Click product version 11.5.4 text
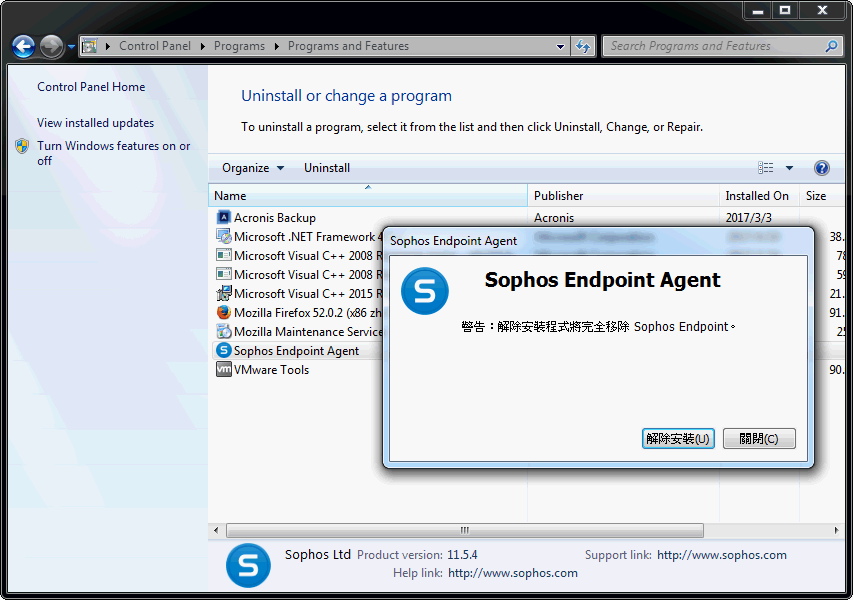The image size is (853, 600). [x=462, y=555]
